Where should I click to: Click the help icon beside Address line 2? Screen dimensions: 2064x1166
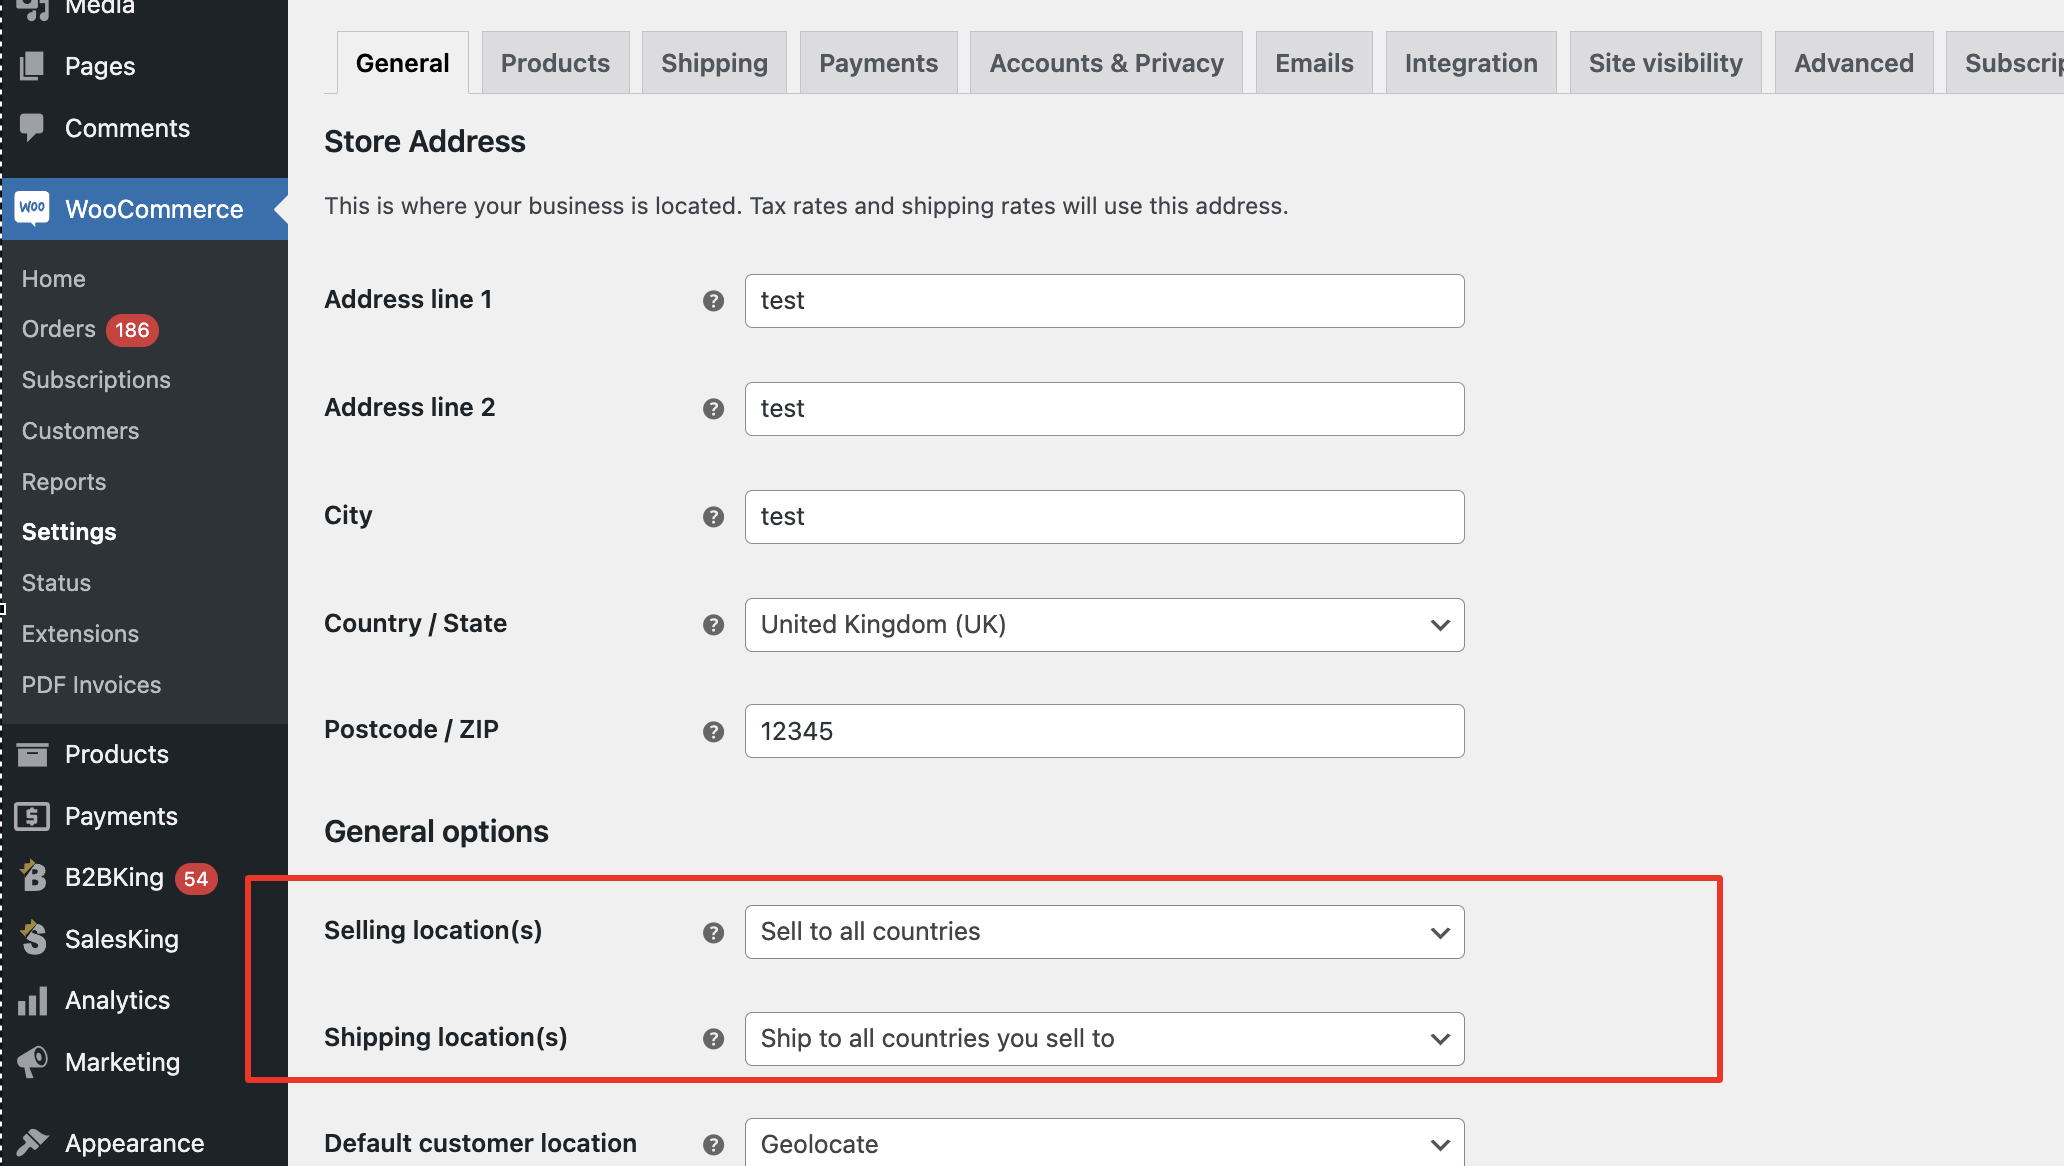(713, 409)
